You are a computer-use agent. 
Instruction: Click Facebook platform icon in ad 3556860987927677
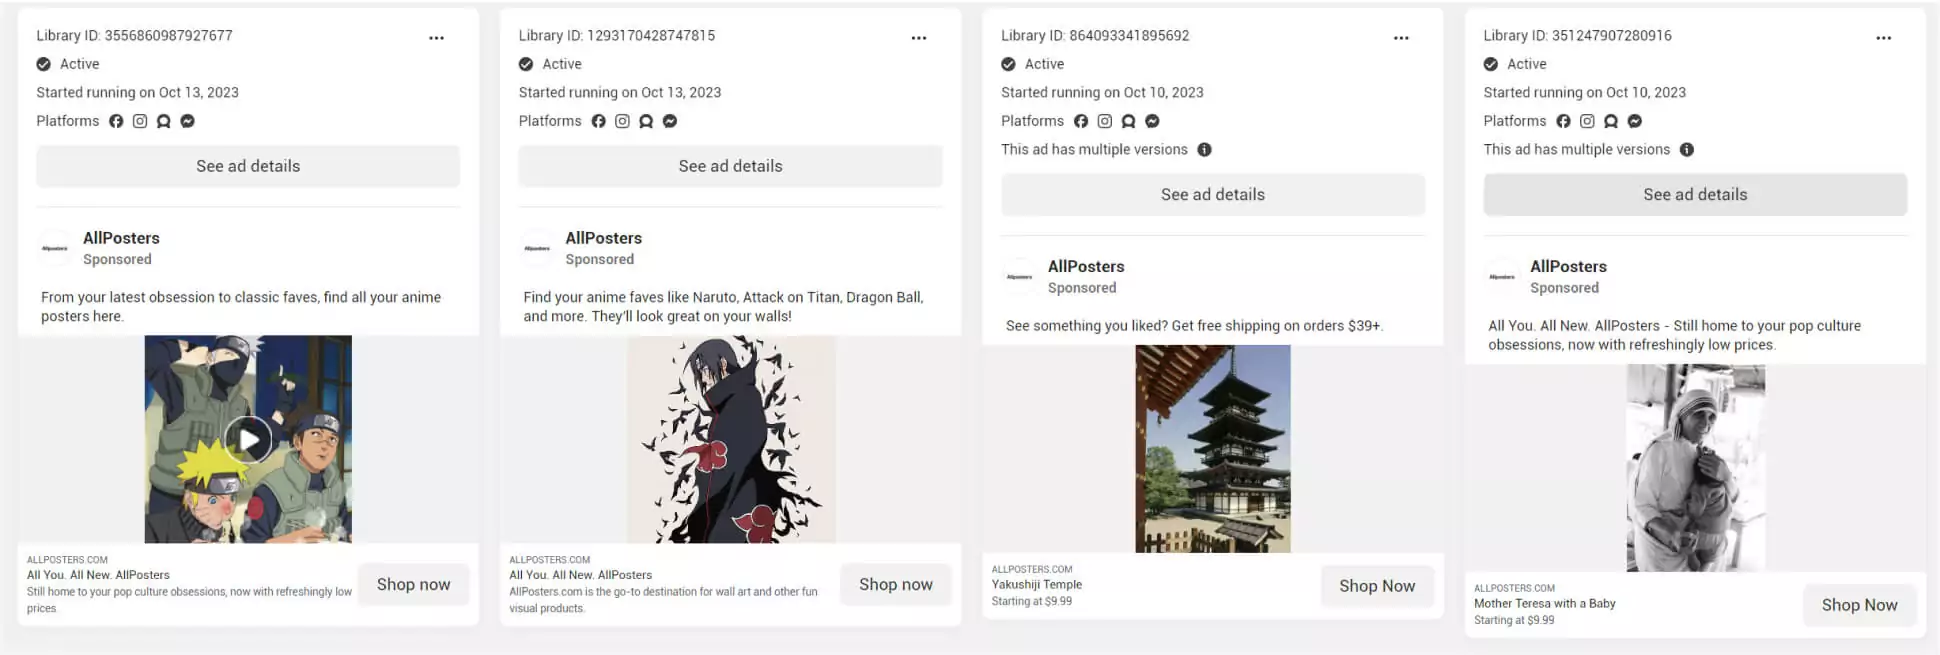[116, 121]
